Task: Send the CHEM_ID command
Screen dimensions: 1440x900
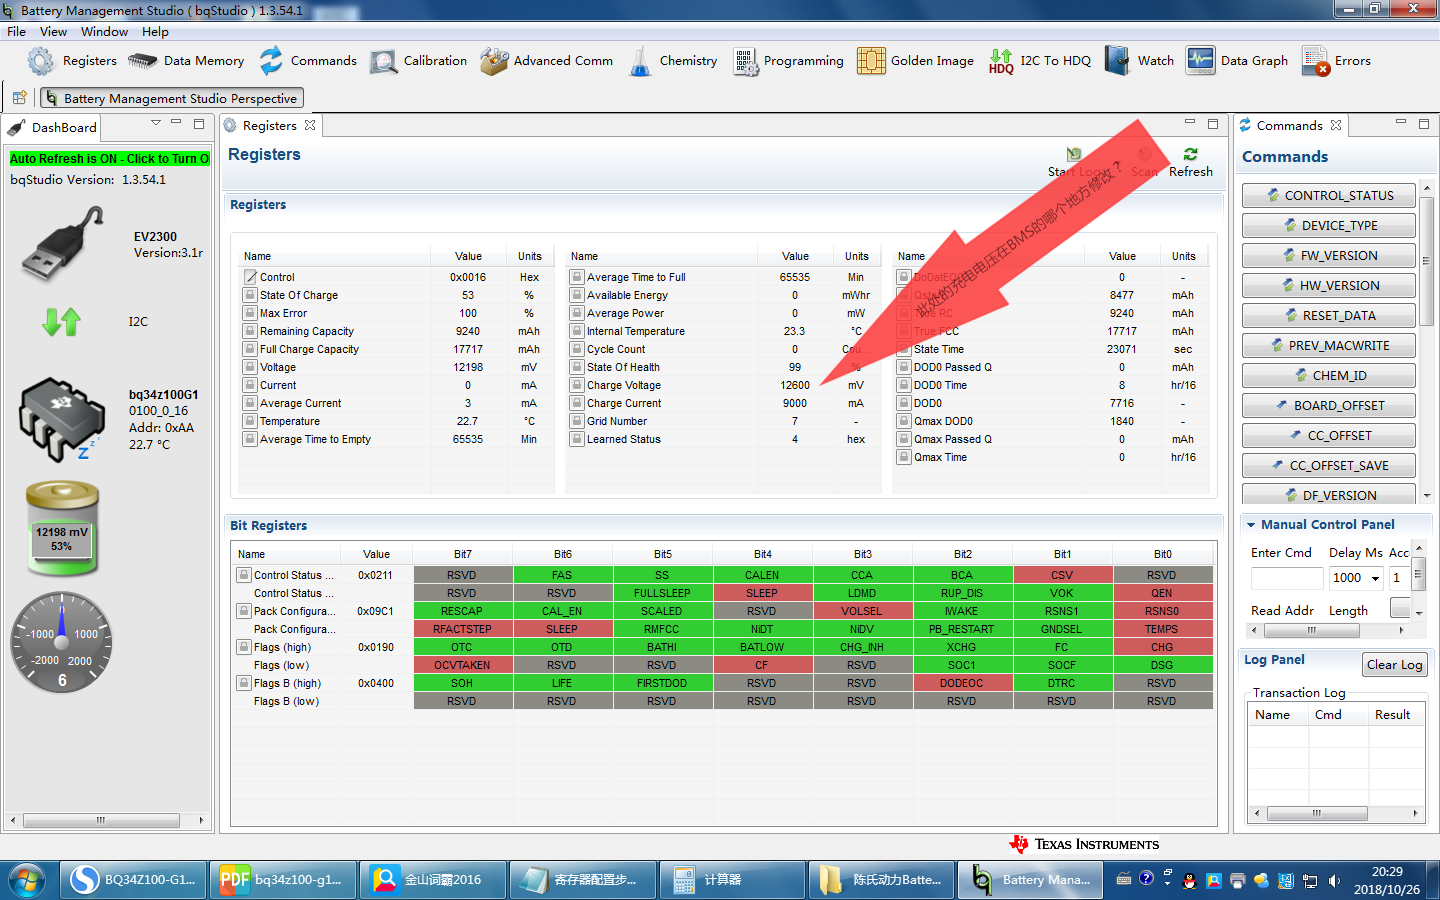Action: (1328, 376)
